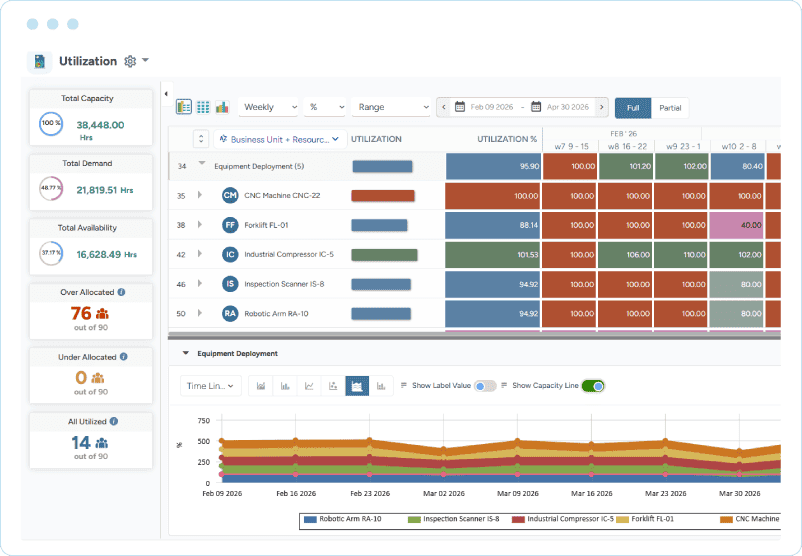Toggle the Show Capacity Line switch
Screen dimensions: 802x556
(x=593, y=386)
